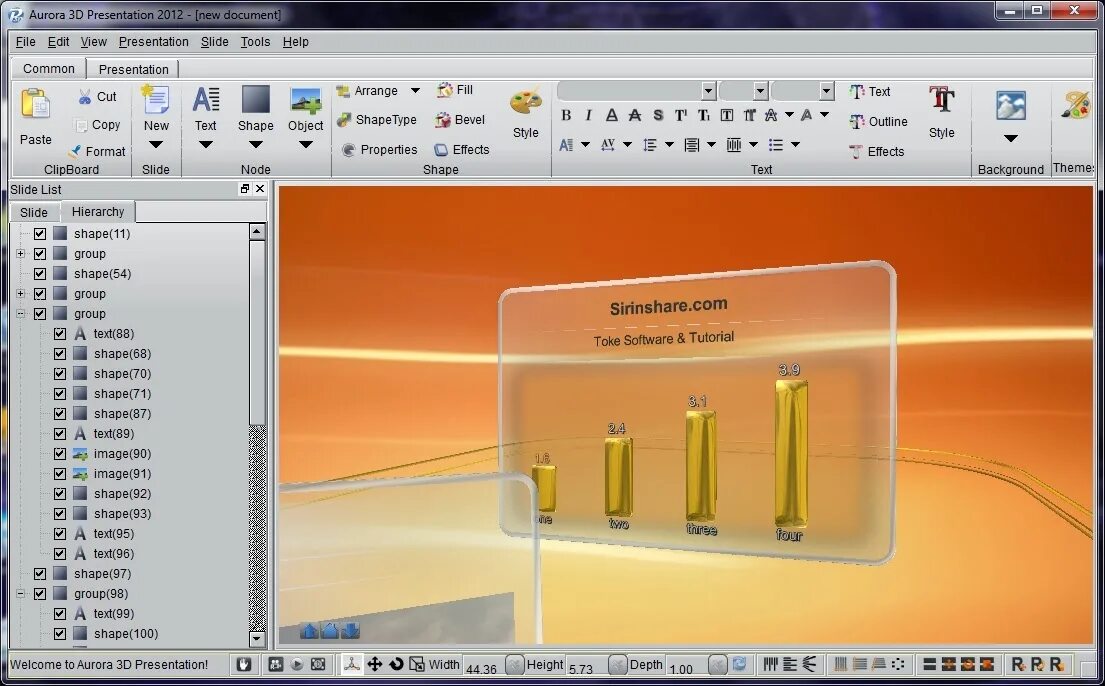Open the Theme palette icon

(1076, 105)
